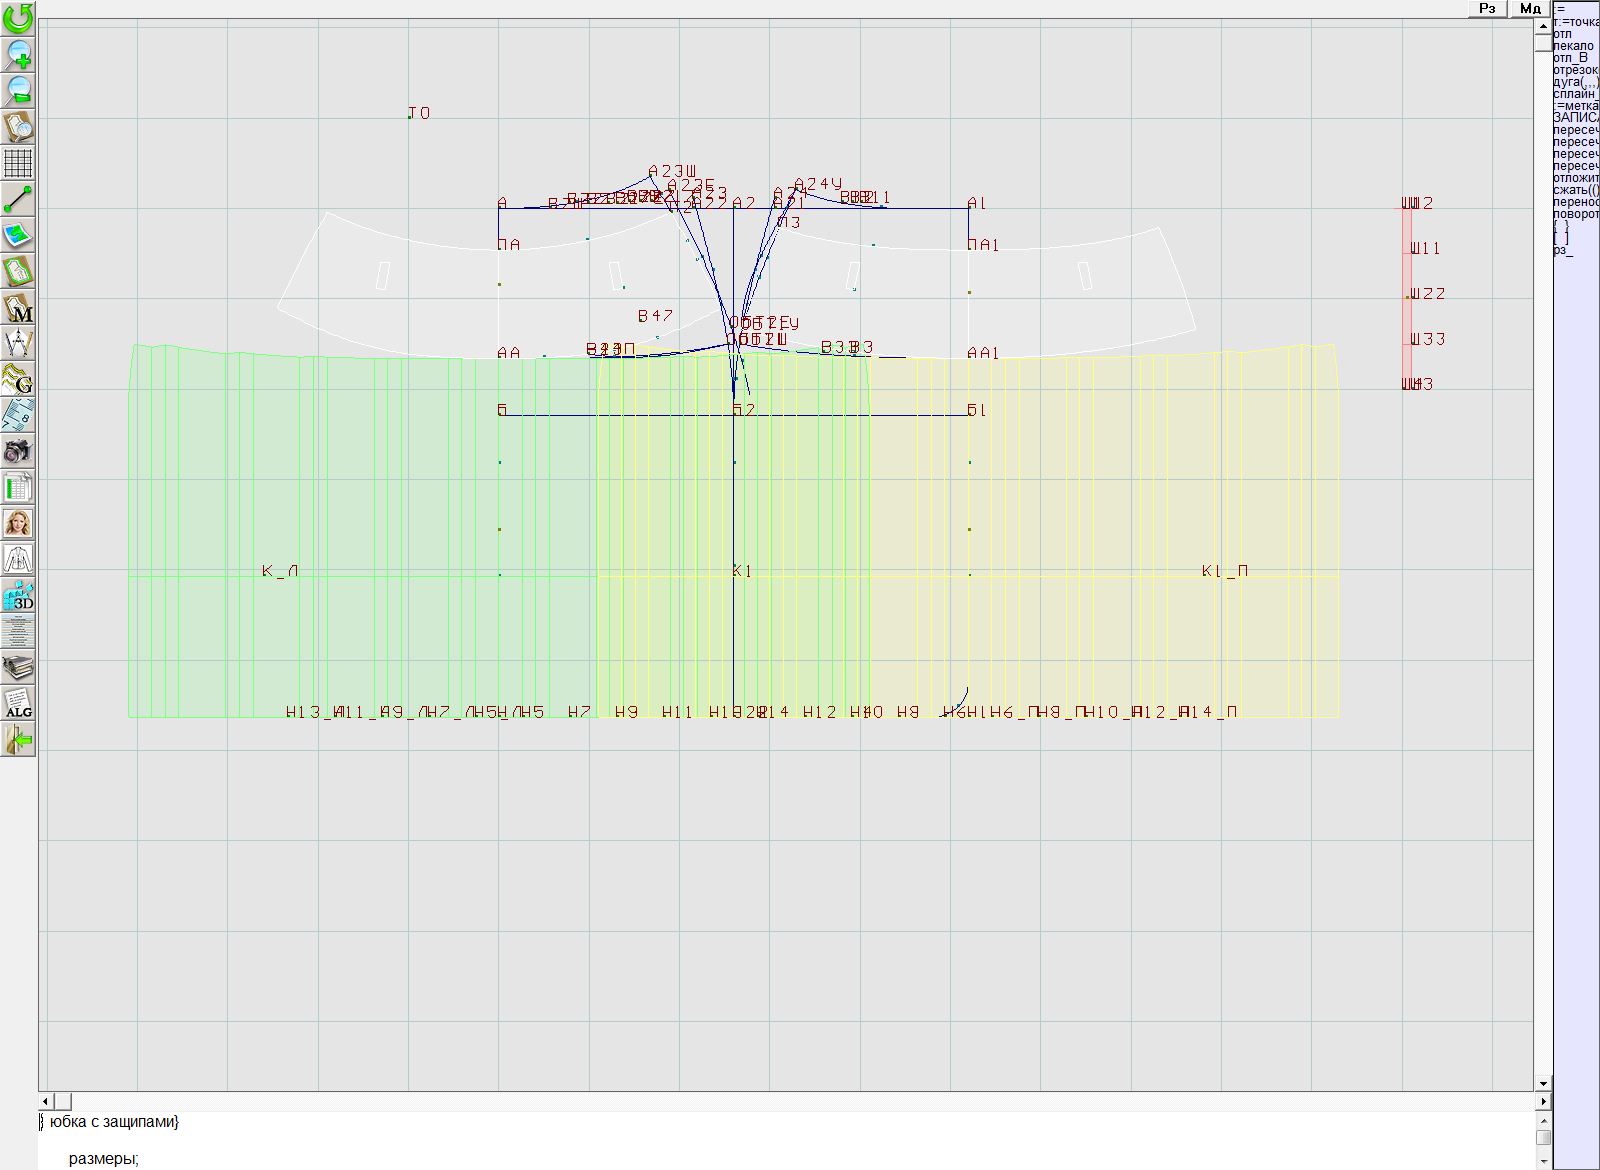Select the 'ЗАПИСАТЬ' command in list

tap(1576, 118)
